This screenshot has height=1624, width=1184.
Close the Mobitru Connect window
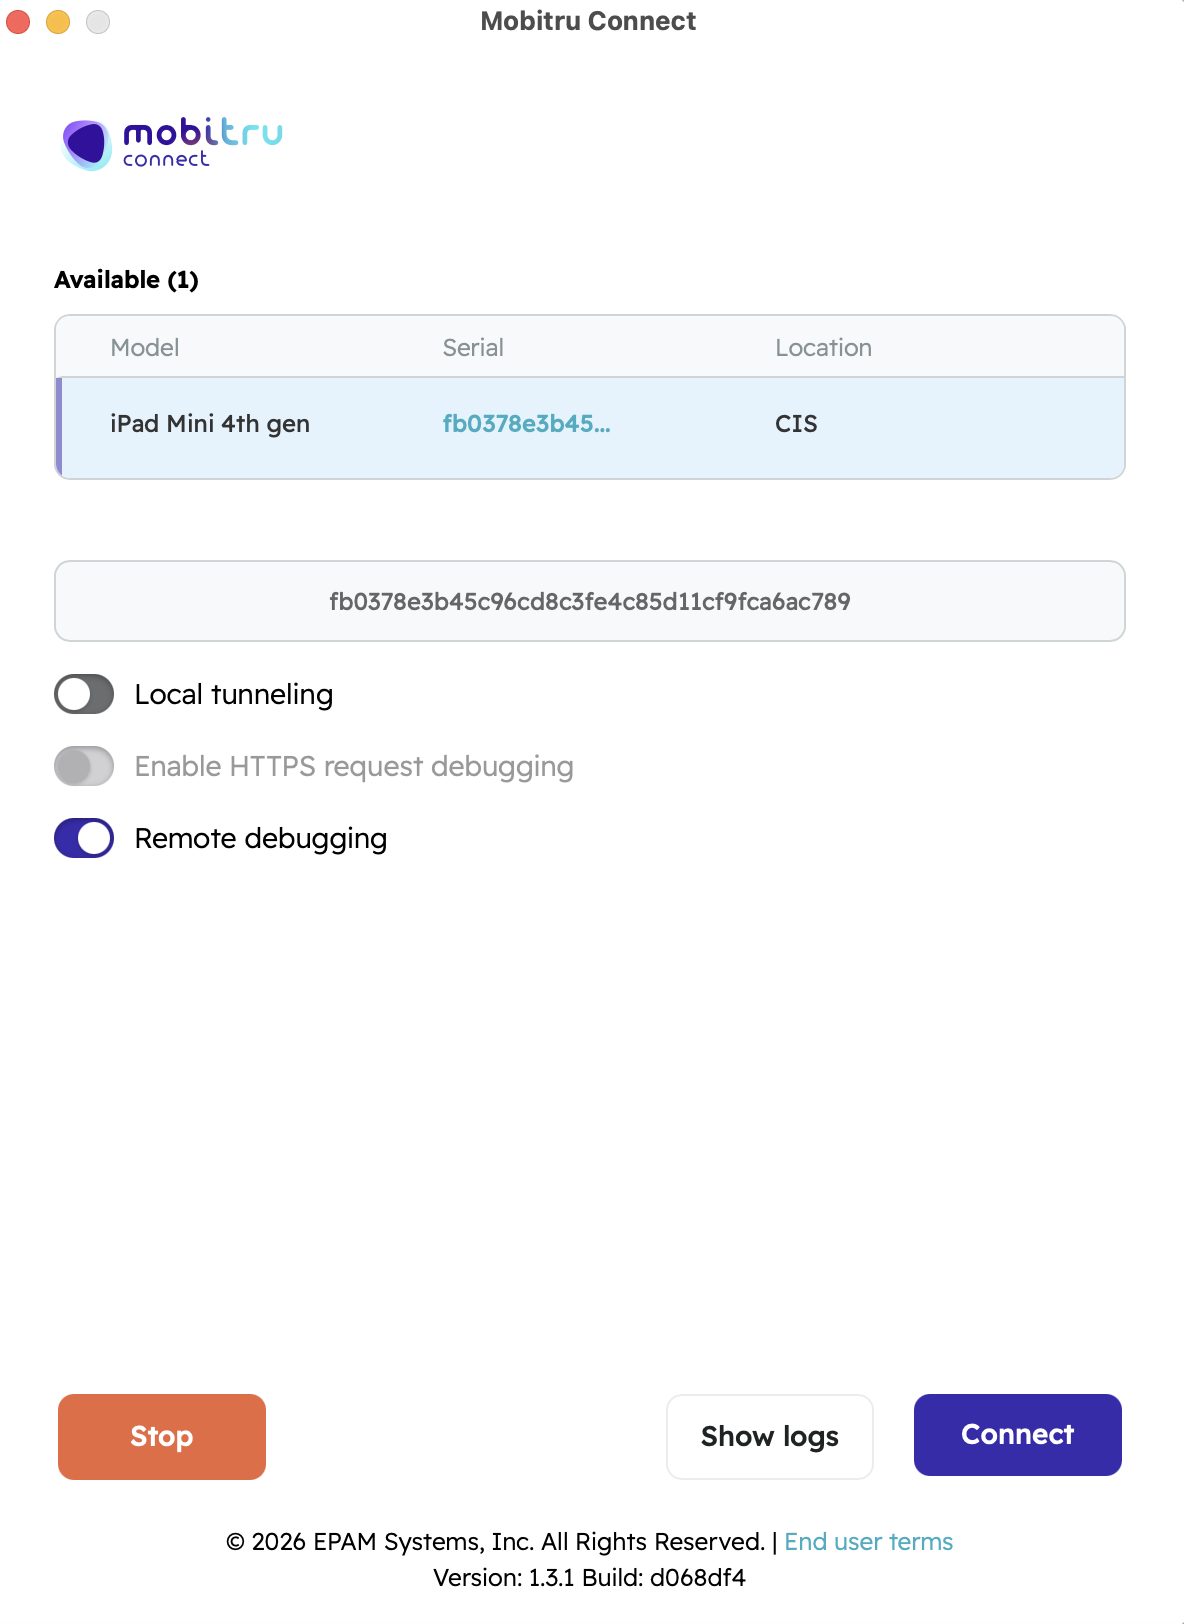coord(19,21)
